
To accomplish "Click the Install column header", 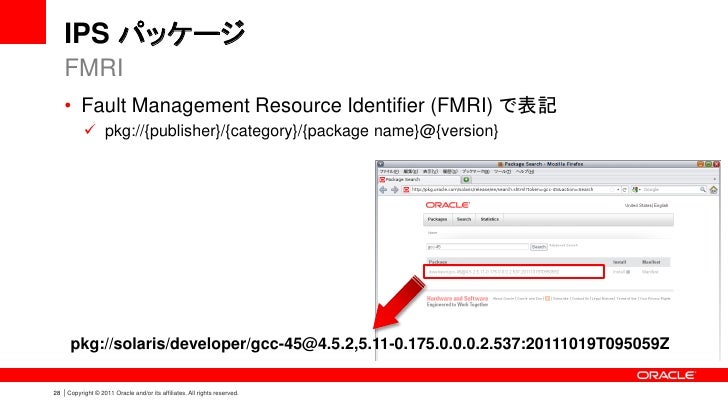I will (619, 262).
